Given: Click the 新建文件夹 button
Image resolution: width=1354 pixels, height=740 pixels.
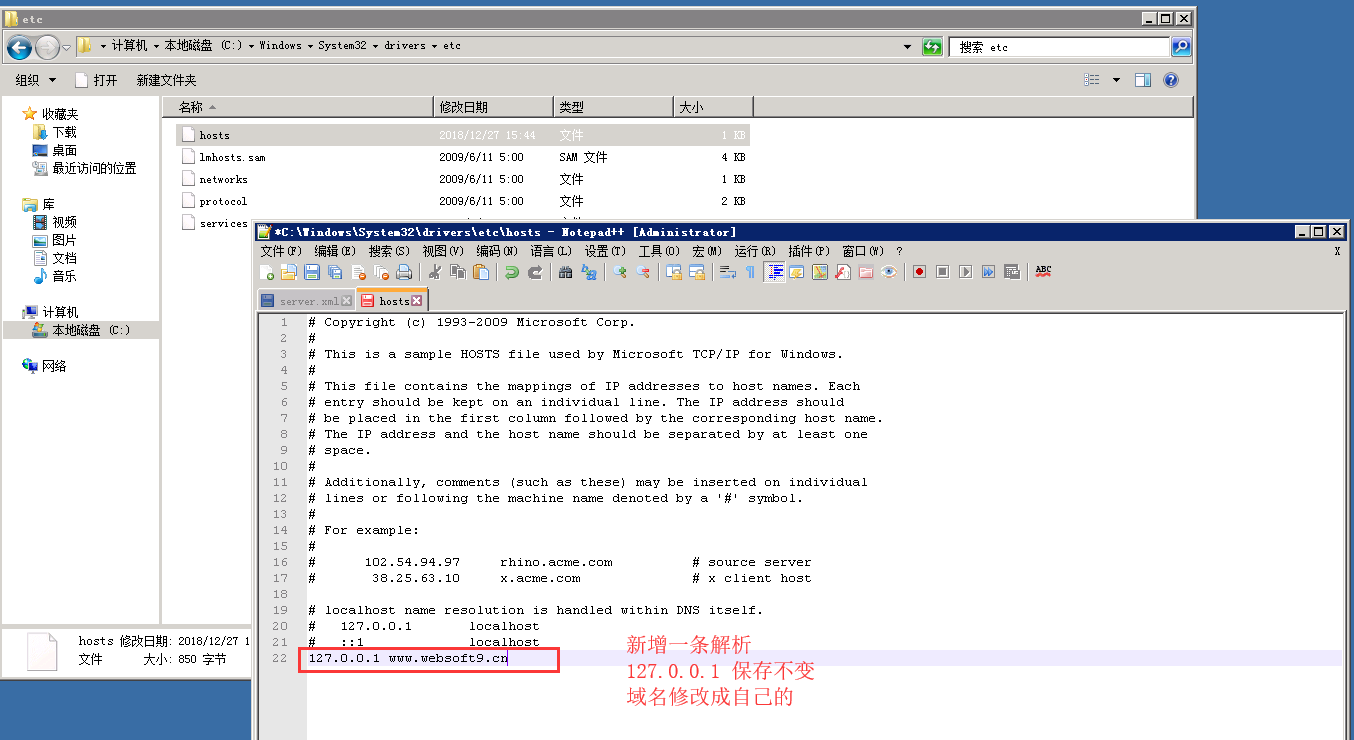Looking at the screenshot, I should point(166,80).
